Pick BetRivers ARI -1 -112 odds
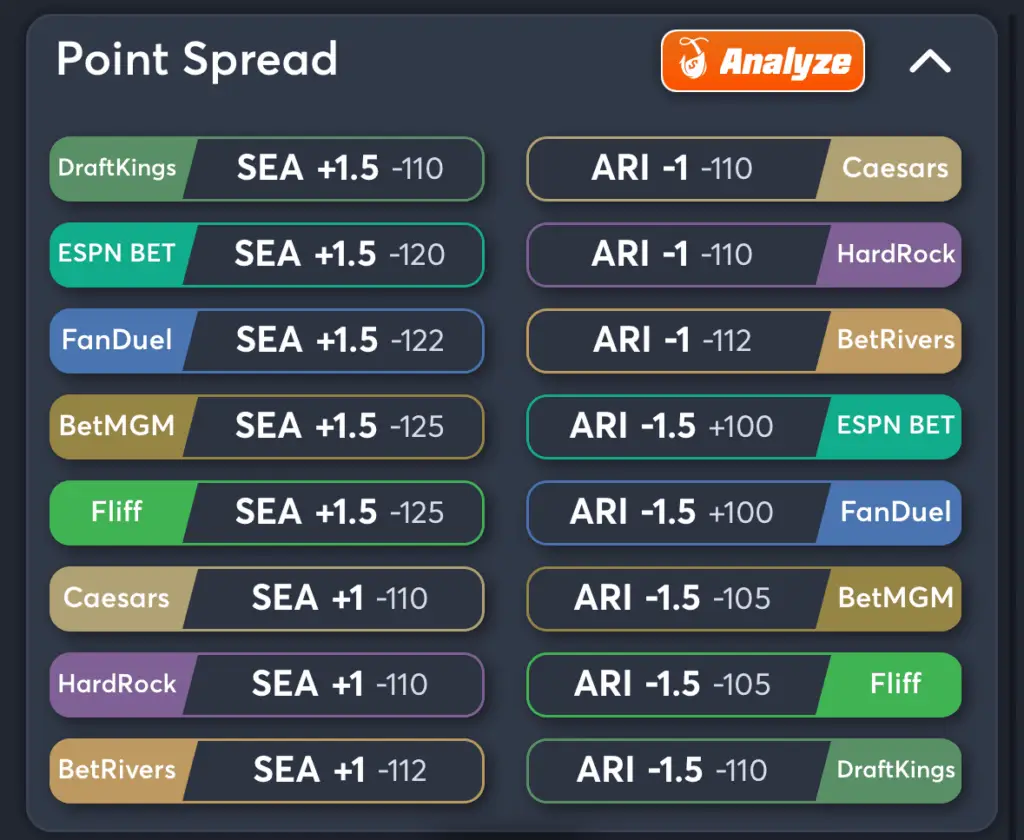The width and height of the screenshot is (1024, 840). point(744,340)
